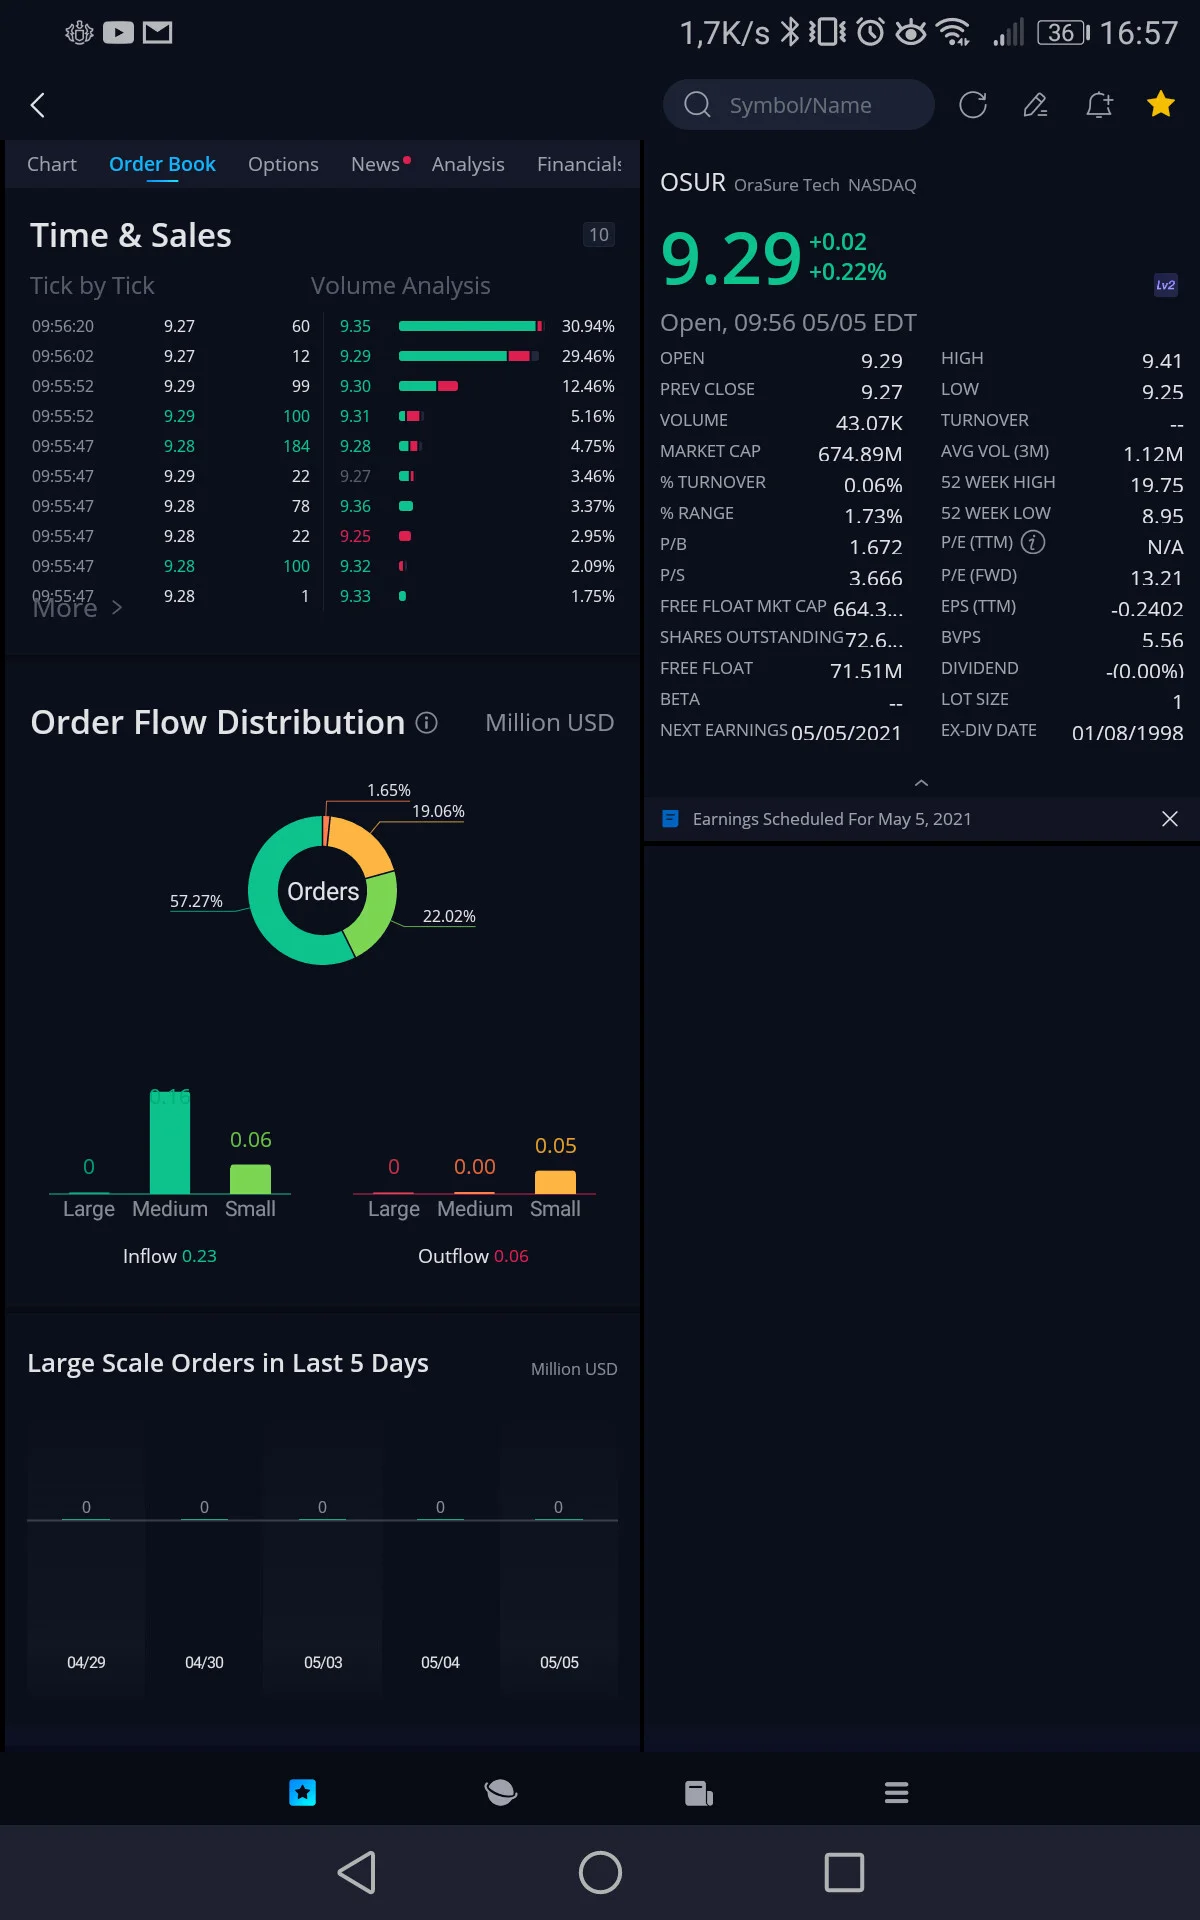Tap the Android home button
Screen dimensions: 1200x1920
point(600,1872)
